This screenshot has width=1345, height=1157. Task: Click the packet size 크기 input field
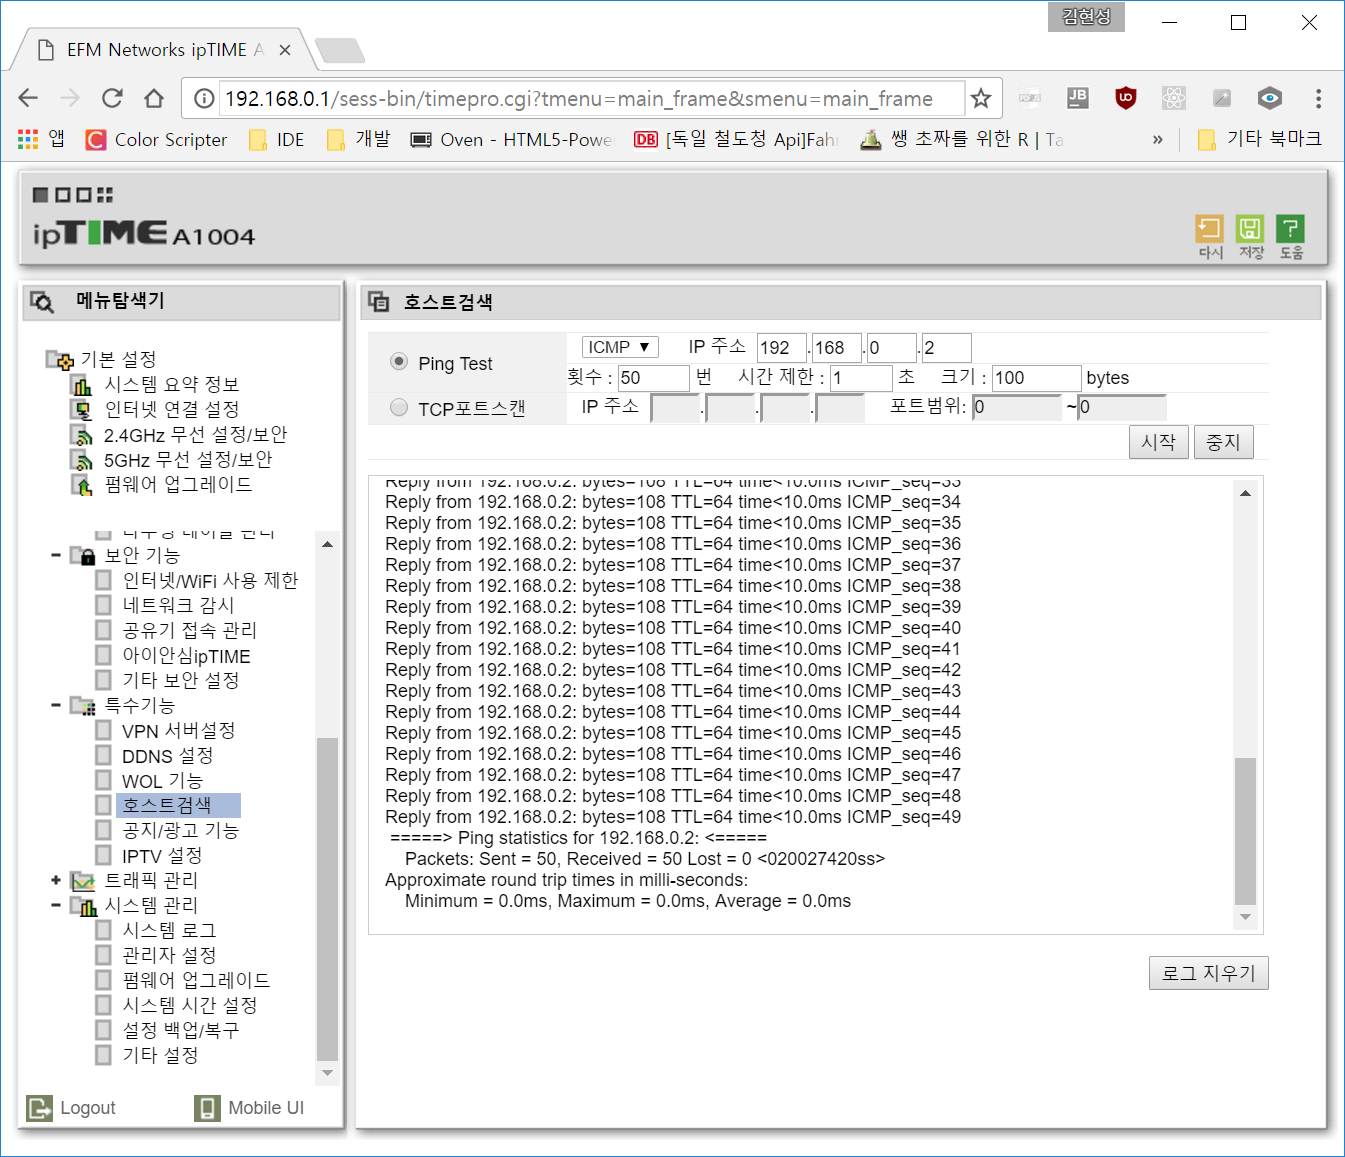(1037, 378)
